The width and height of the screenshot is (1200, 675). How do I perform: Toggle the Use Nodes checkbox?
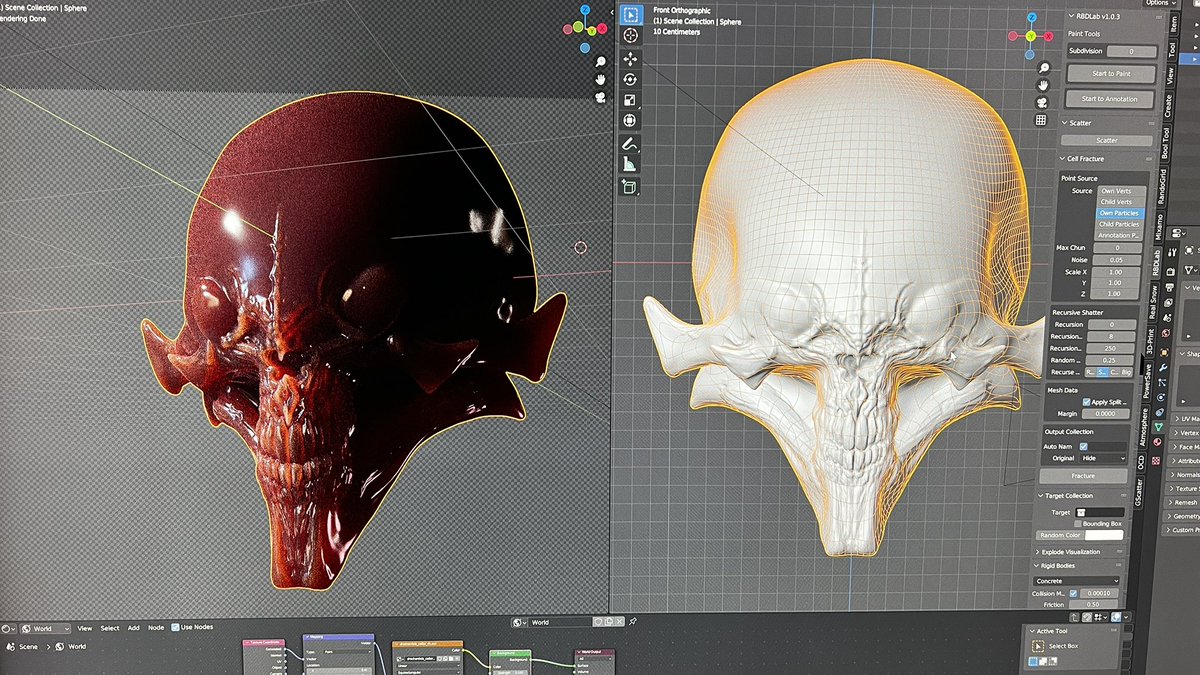(174, 628)
